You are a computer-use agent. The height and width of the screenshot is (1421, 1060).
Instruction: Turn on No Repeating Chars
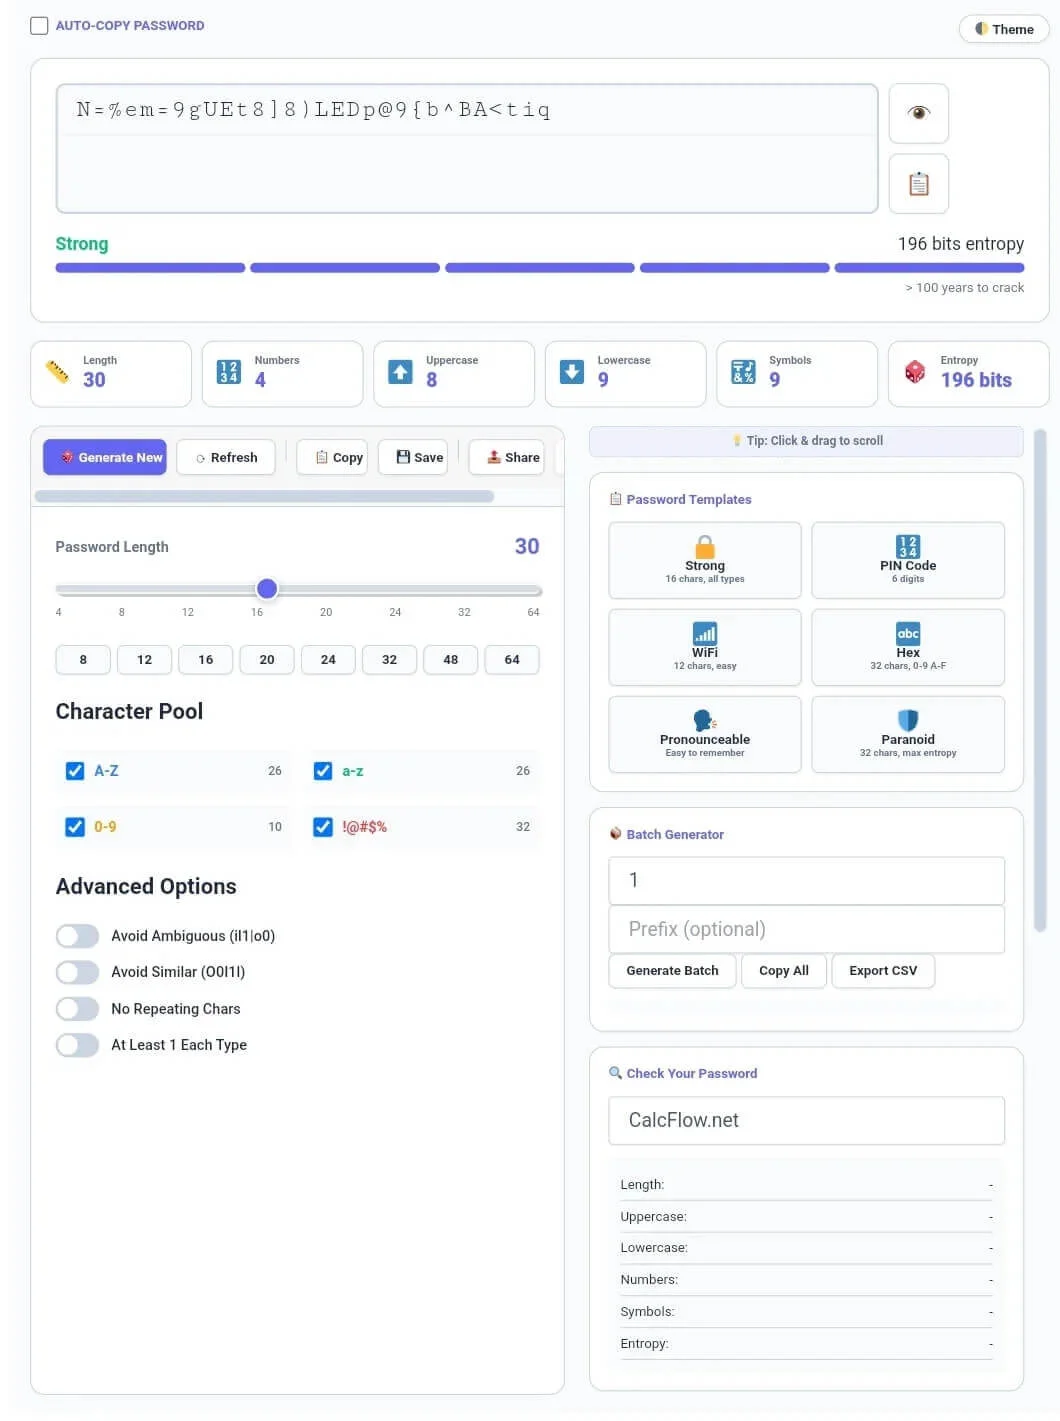pyautogui.click(x=77, y=1008)
